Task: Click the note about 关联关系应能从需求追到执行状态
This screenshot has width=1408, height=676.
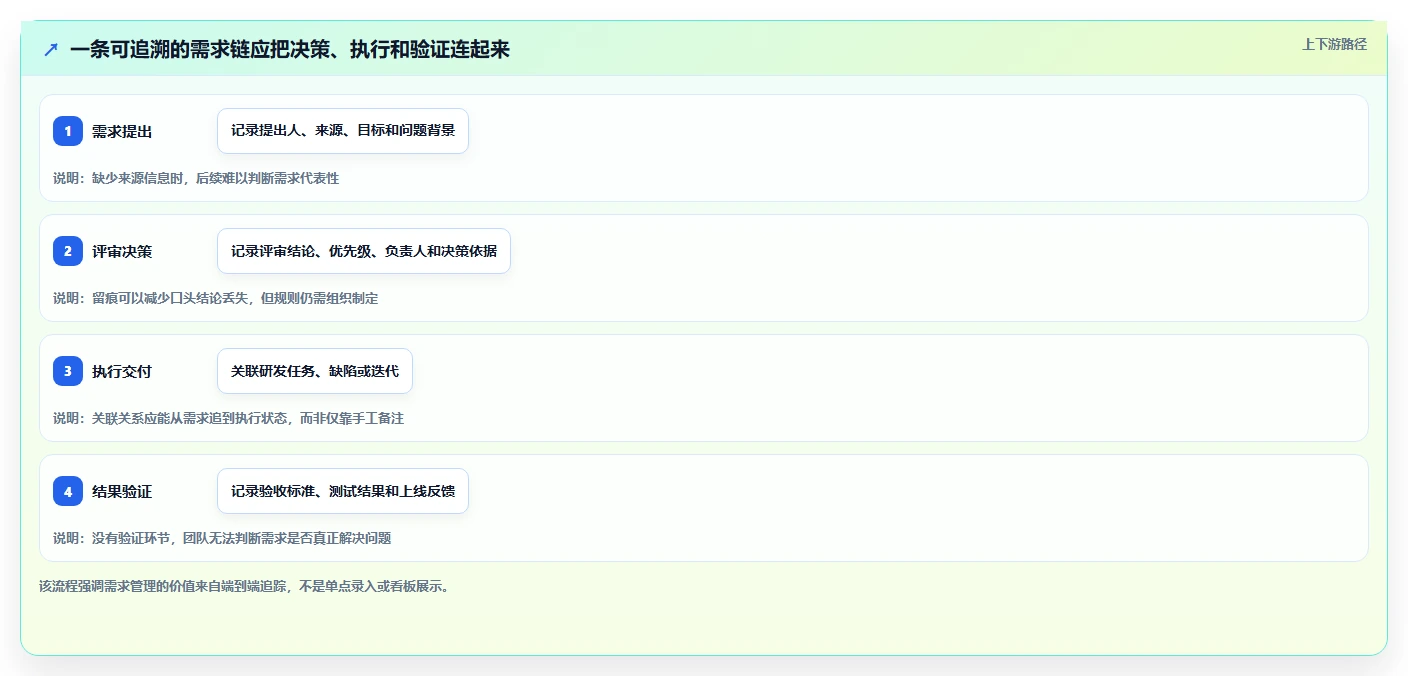Action: 229,418
